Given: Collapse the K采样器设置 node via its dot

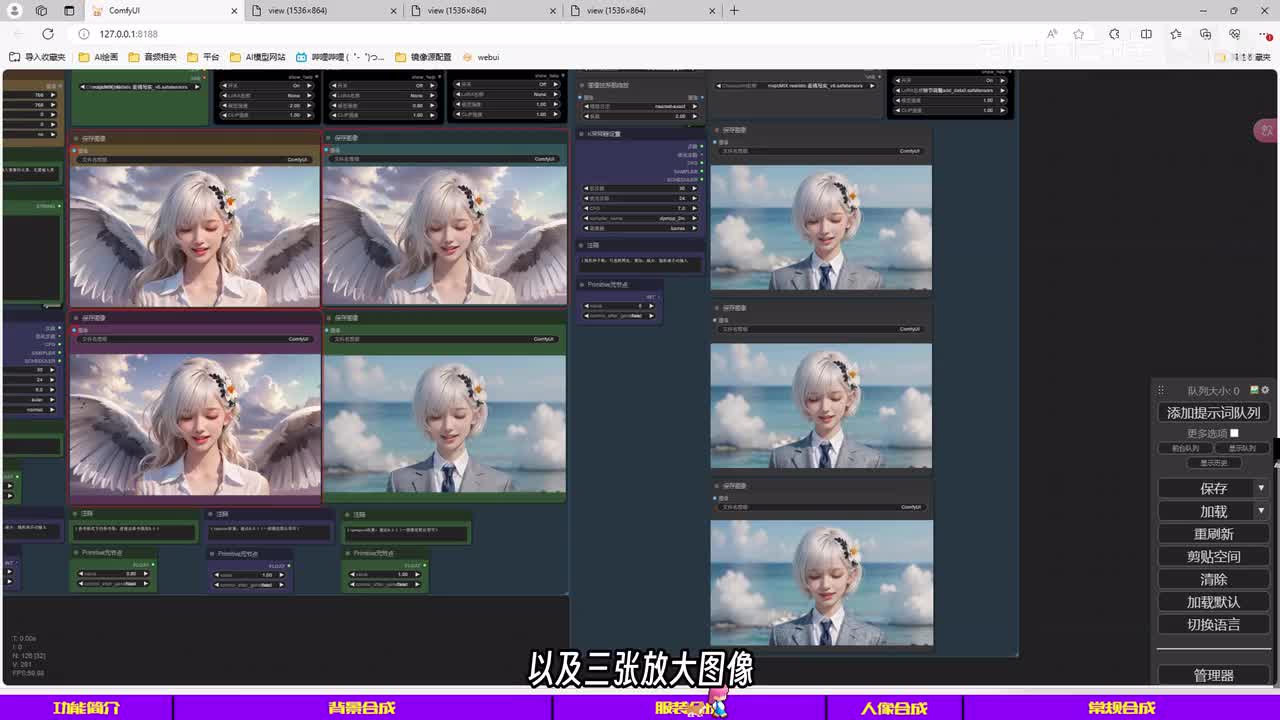Looking at the screenshot, I should 582,134.
